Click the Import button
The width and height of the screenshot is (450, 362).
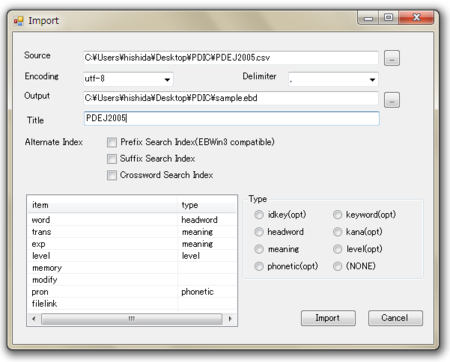[x=328, y=318]
